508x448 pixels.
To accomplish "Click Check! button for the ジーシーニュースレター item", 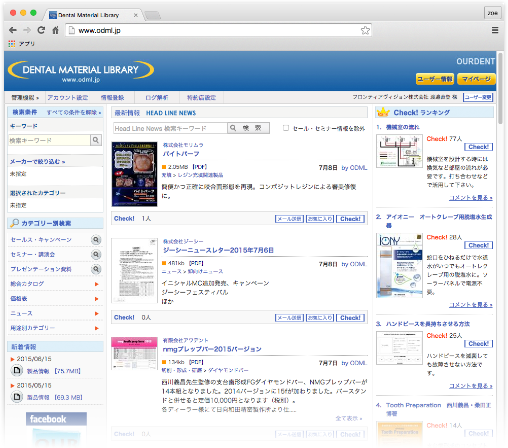I will click(x=350, y=318).
